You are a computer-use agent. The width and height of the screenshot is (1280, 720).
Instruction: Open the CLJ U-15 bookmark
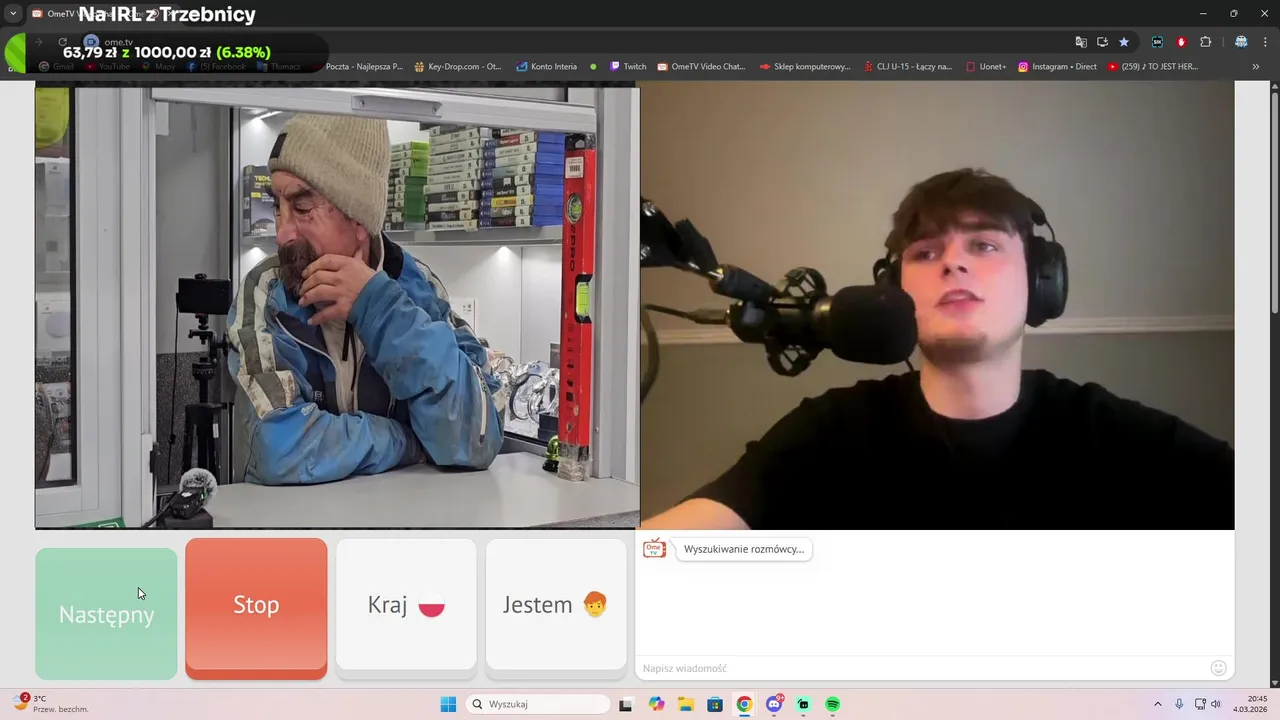[908, 66]
